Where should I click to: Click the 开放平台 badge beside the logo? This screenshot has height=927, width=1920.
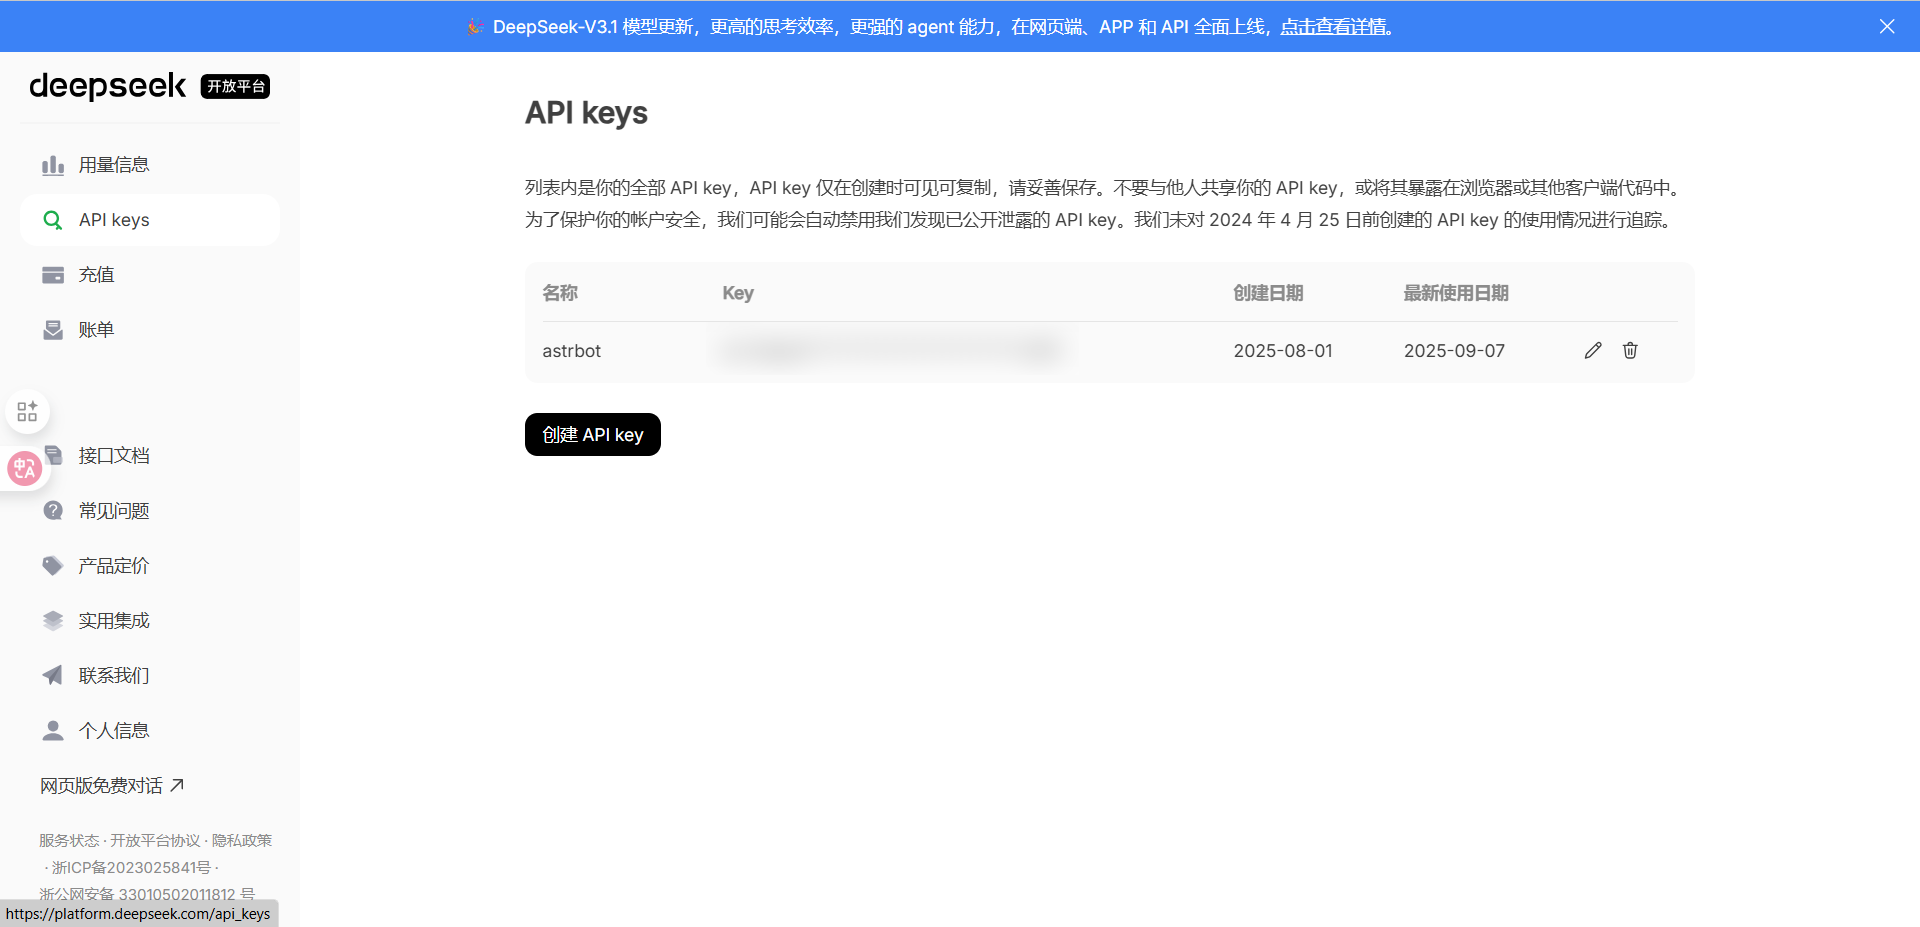click(236, 87)
